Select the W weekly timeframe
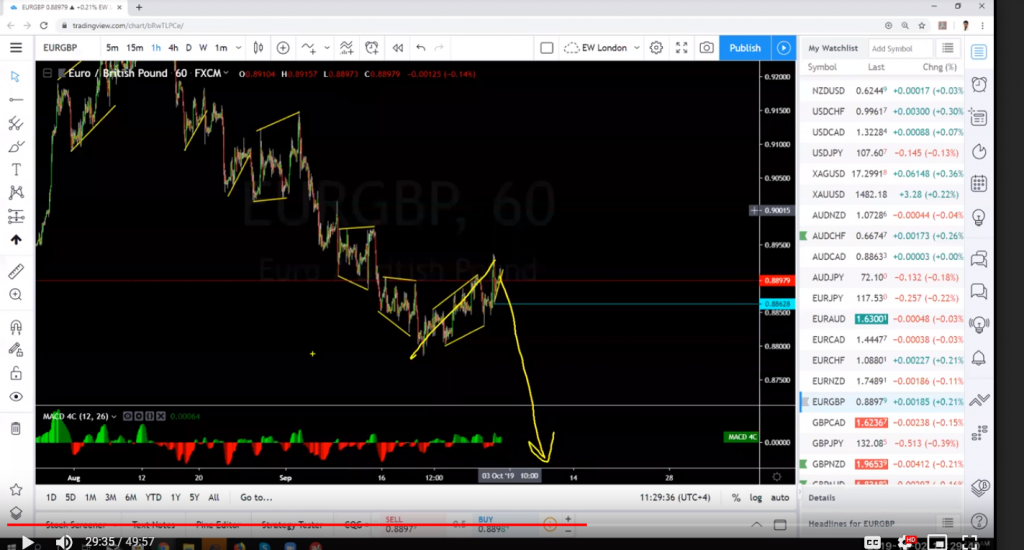 pyautogui.click(x=203, y=48)
